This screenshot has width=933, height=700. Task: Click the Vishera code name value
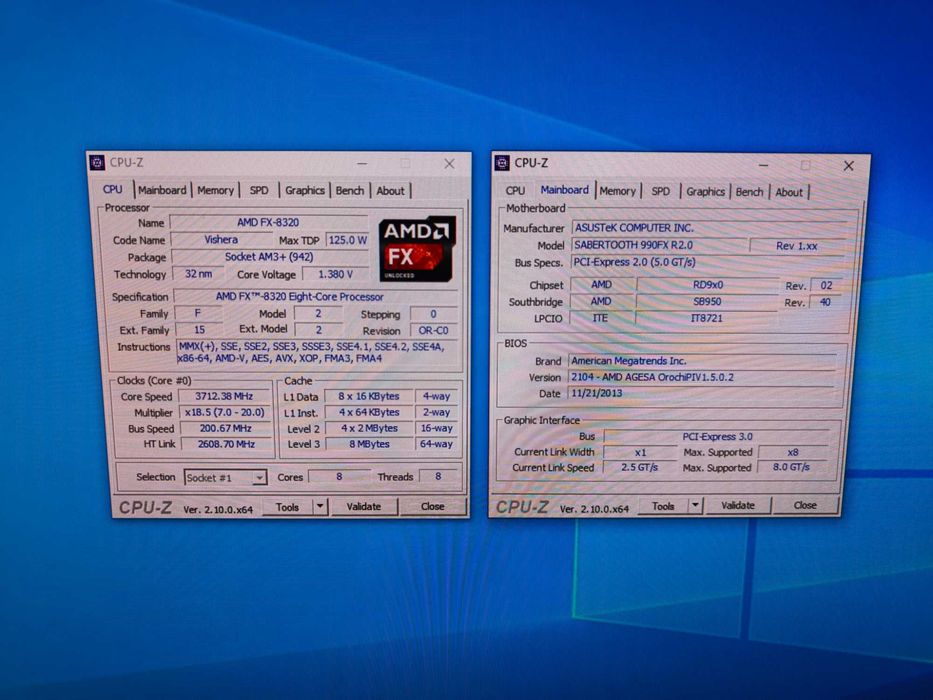point(221,239)
